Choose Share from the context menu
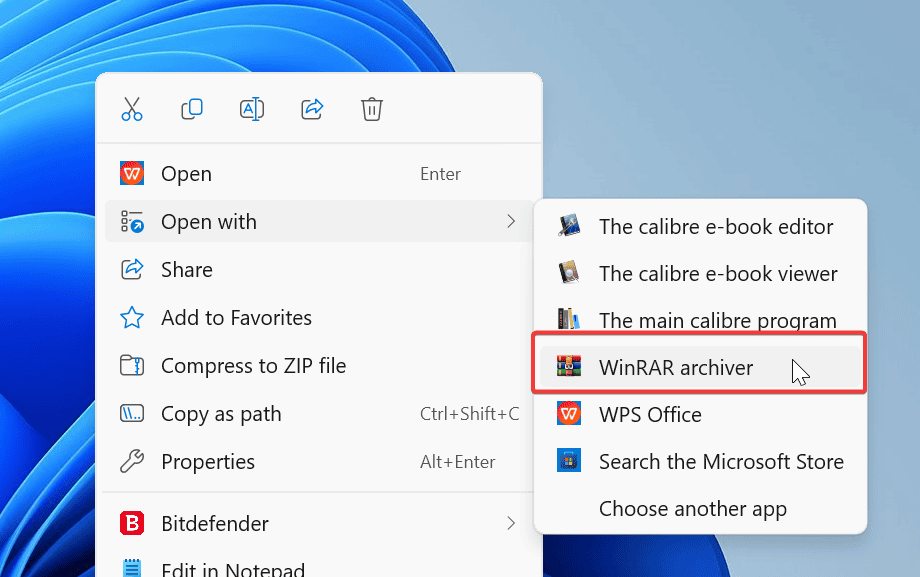The image size is (920, 577). point(319,269)
